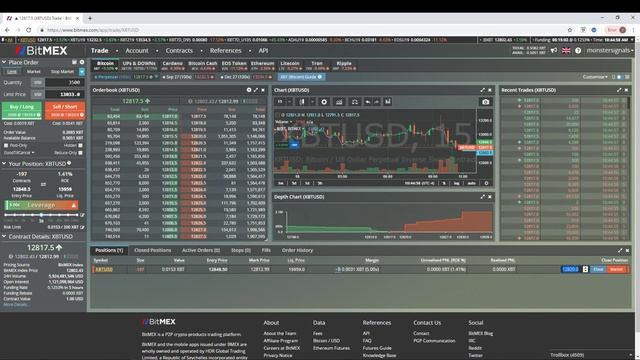Open the announcements megaphone icon
The width and height of the screenshot is (640, 360).
554,51
